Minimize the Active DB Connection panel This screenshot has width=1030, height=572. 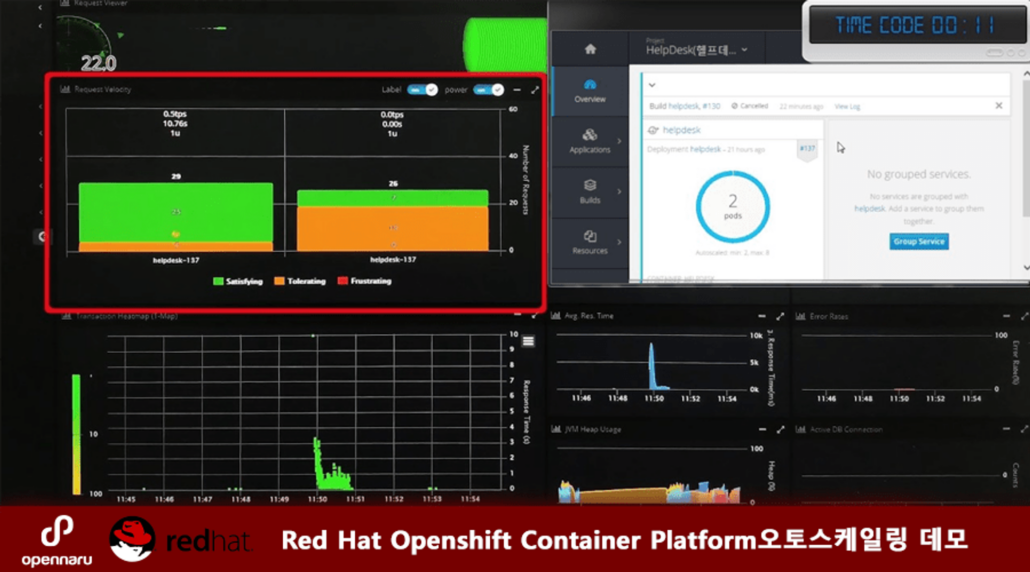coord(1006,429)
